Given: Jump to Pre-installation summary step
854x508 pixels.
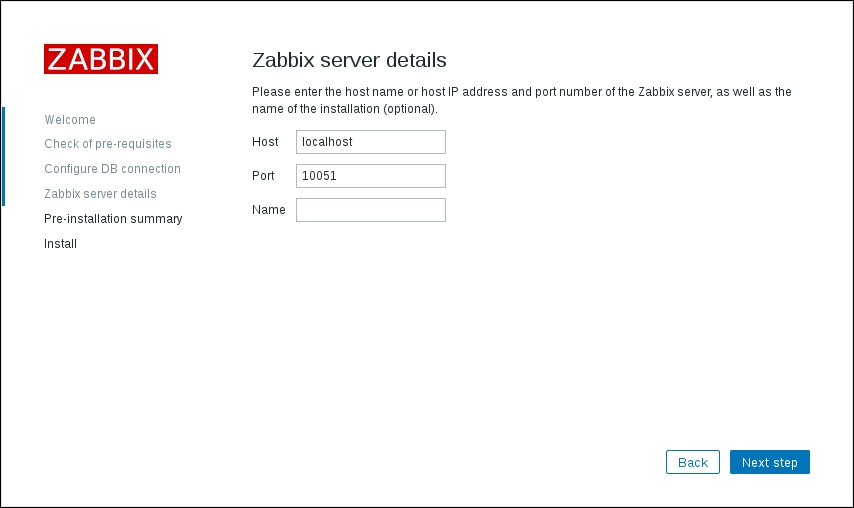Looking at the screenshot, I should click(113, 218).
